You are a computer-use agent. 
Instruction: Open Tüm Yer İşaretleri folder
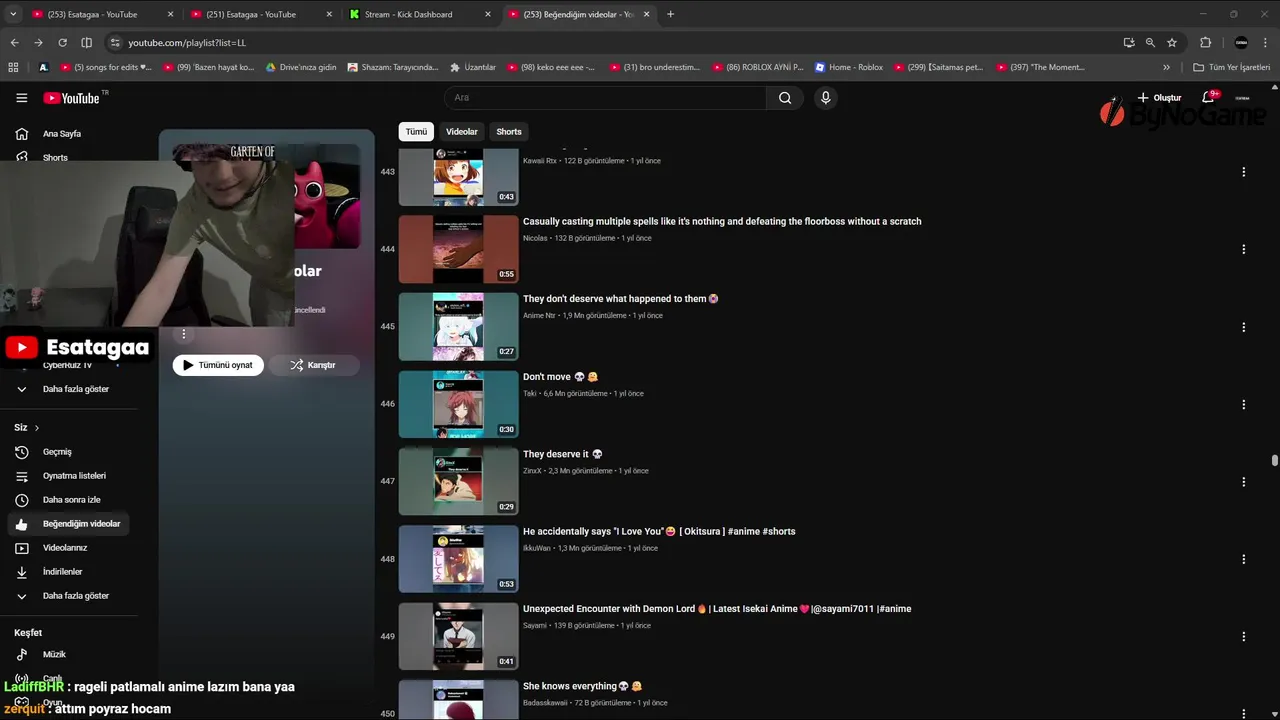[x=1232, y=67]
